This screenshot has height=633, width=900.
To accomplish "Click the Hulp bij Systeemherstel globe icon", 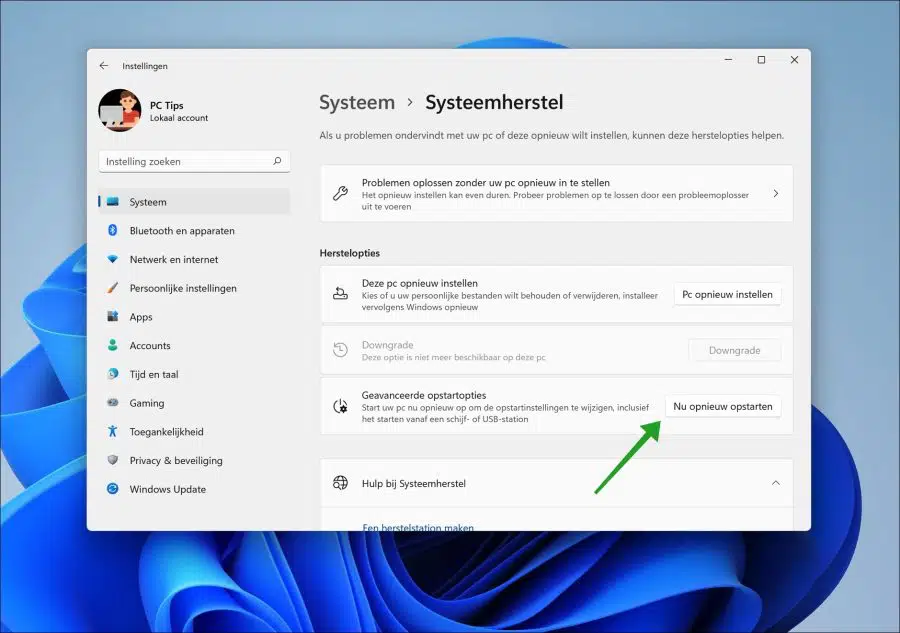I will [x=340, y=483].
